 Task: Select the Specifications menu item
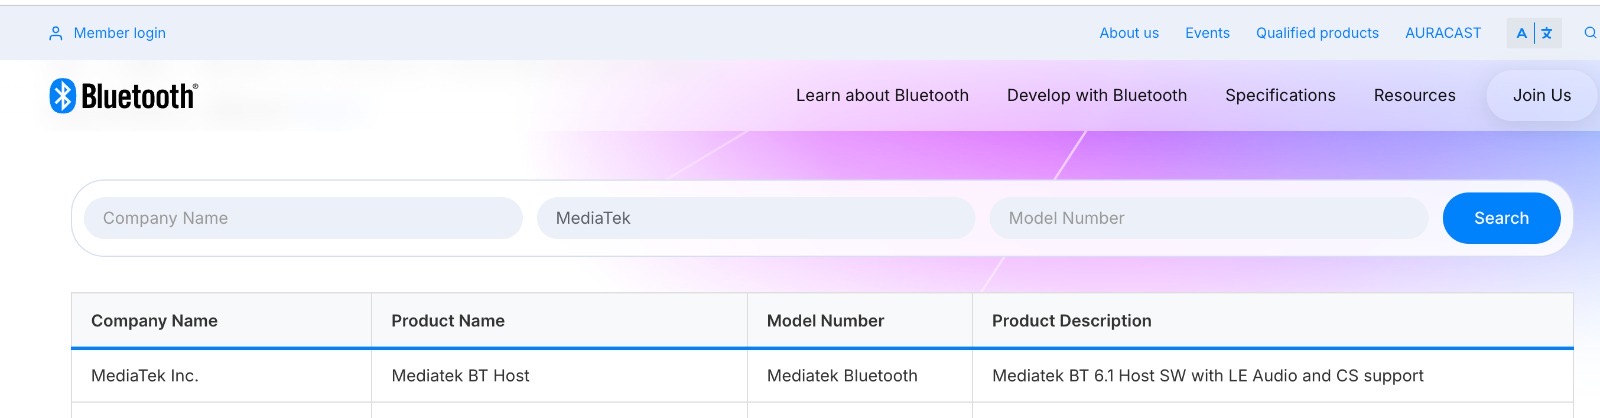point(1280,96)
